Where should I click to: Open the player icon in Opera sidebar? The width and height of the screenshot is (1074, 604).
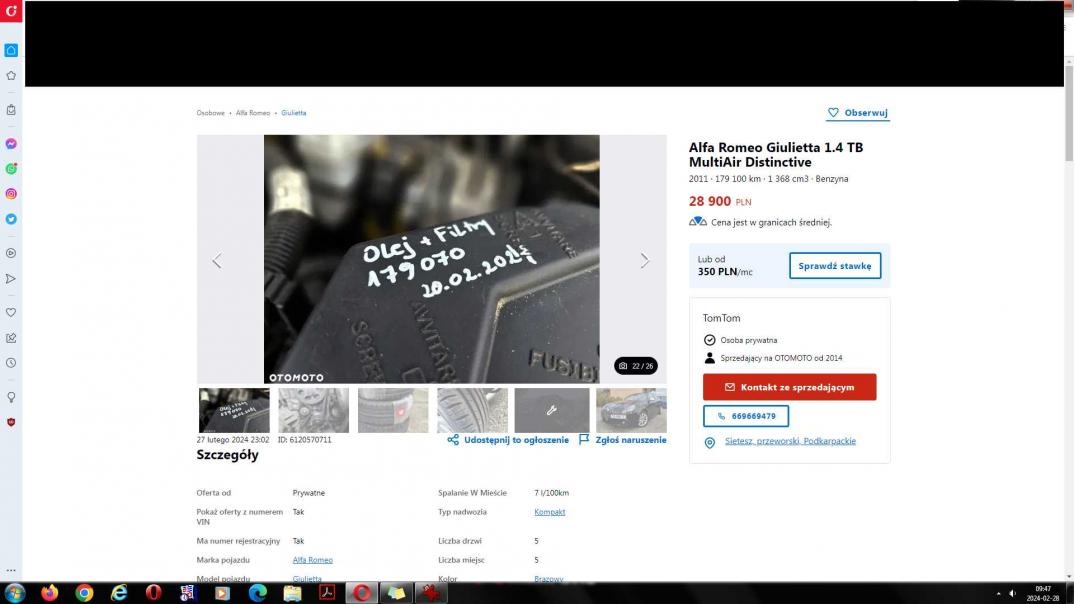coord(11,253)
